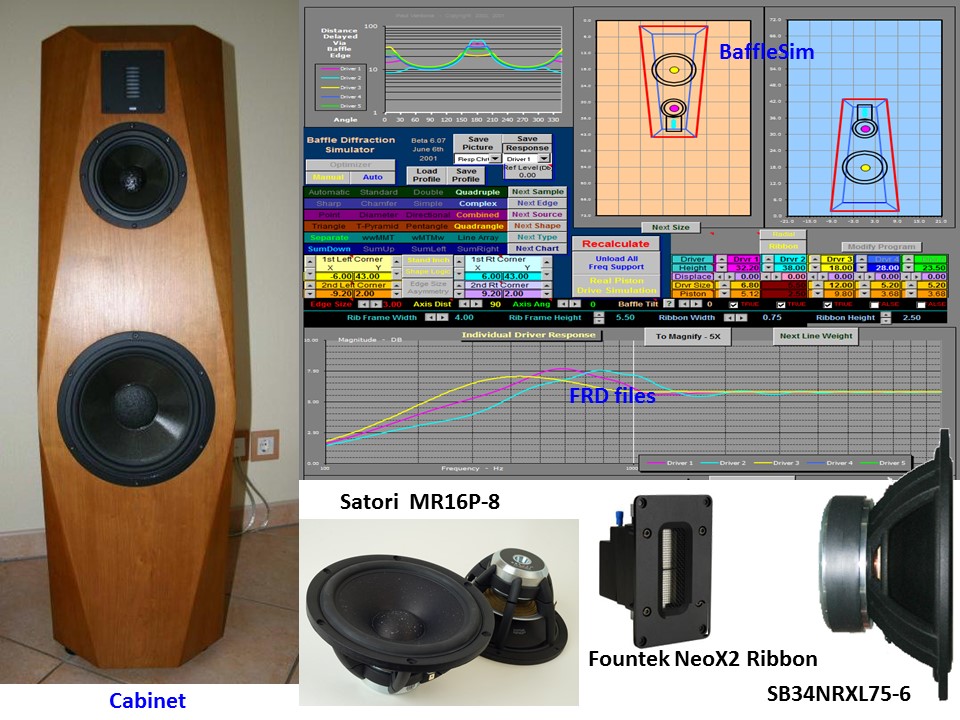Click the Edge Size left arrow

[x=364, y=304]
